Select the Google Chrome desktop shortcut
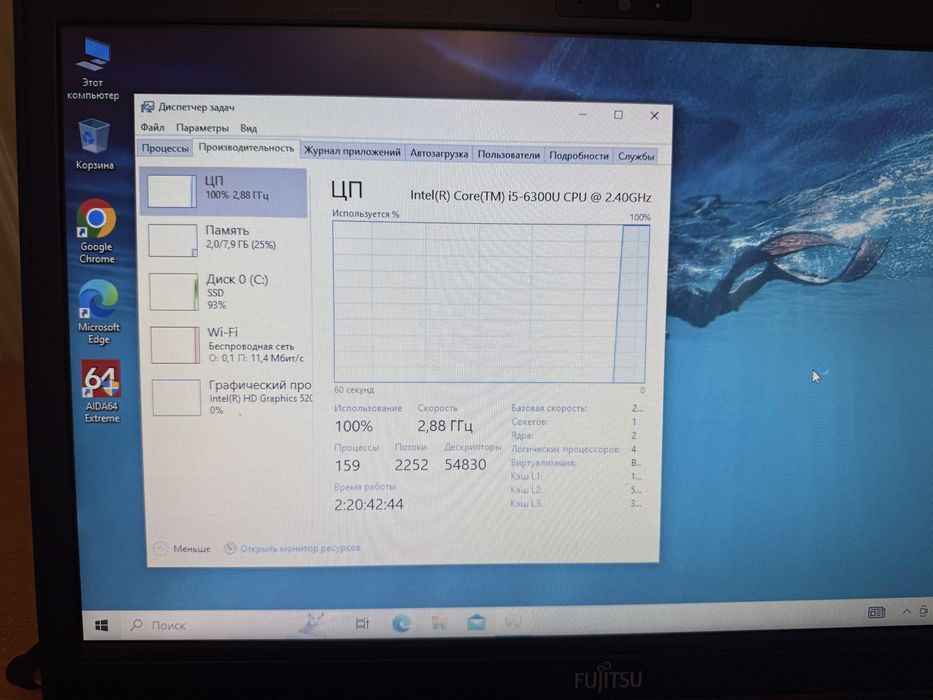 (x=97, y=232)
